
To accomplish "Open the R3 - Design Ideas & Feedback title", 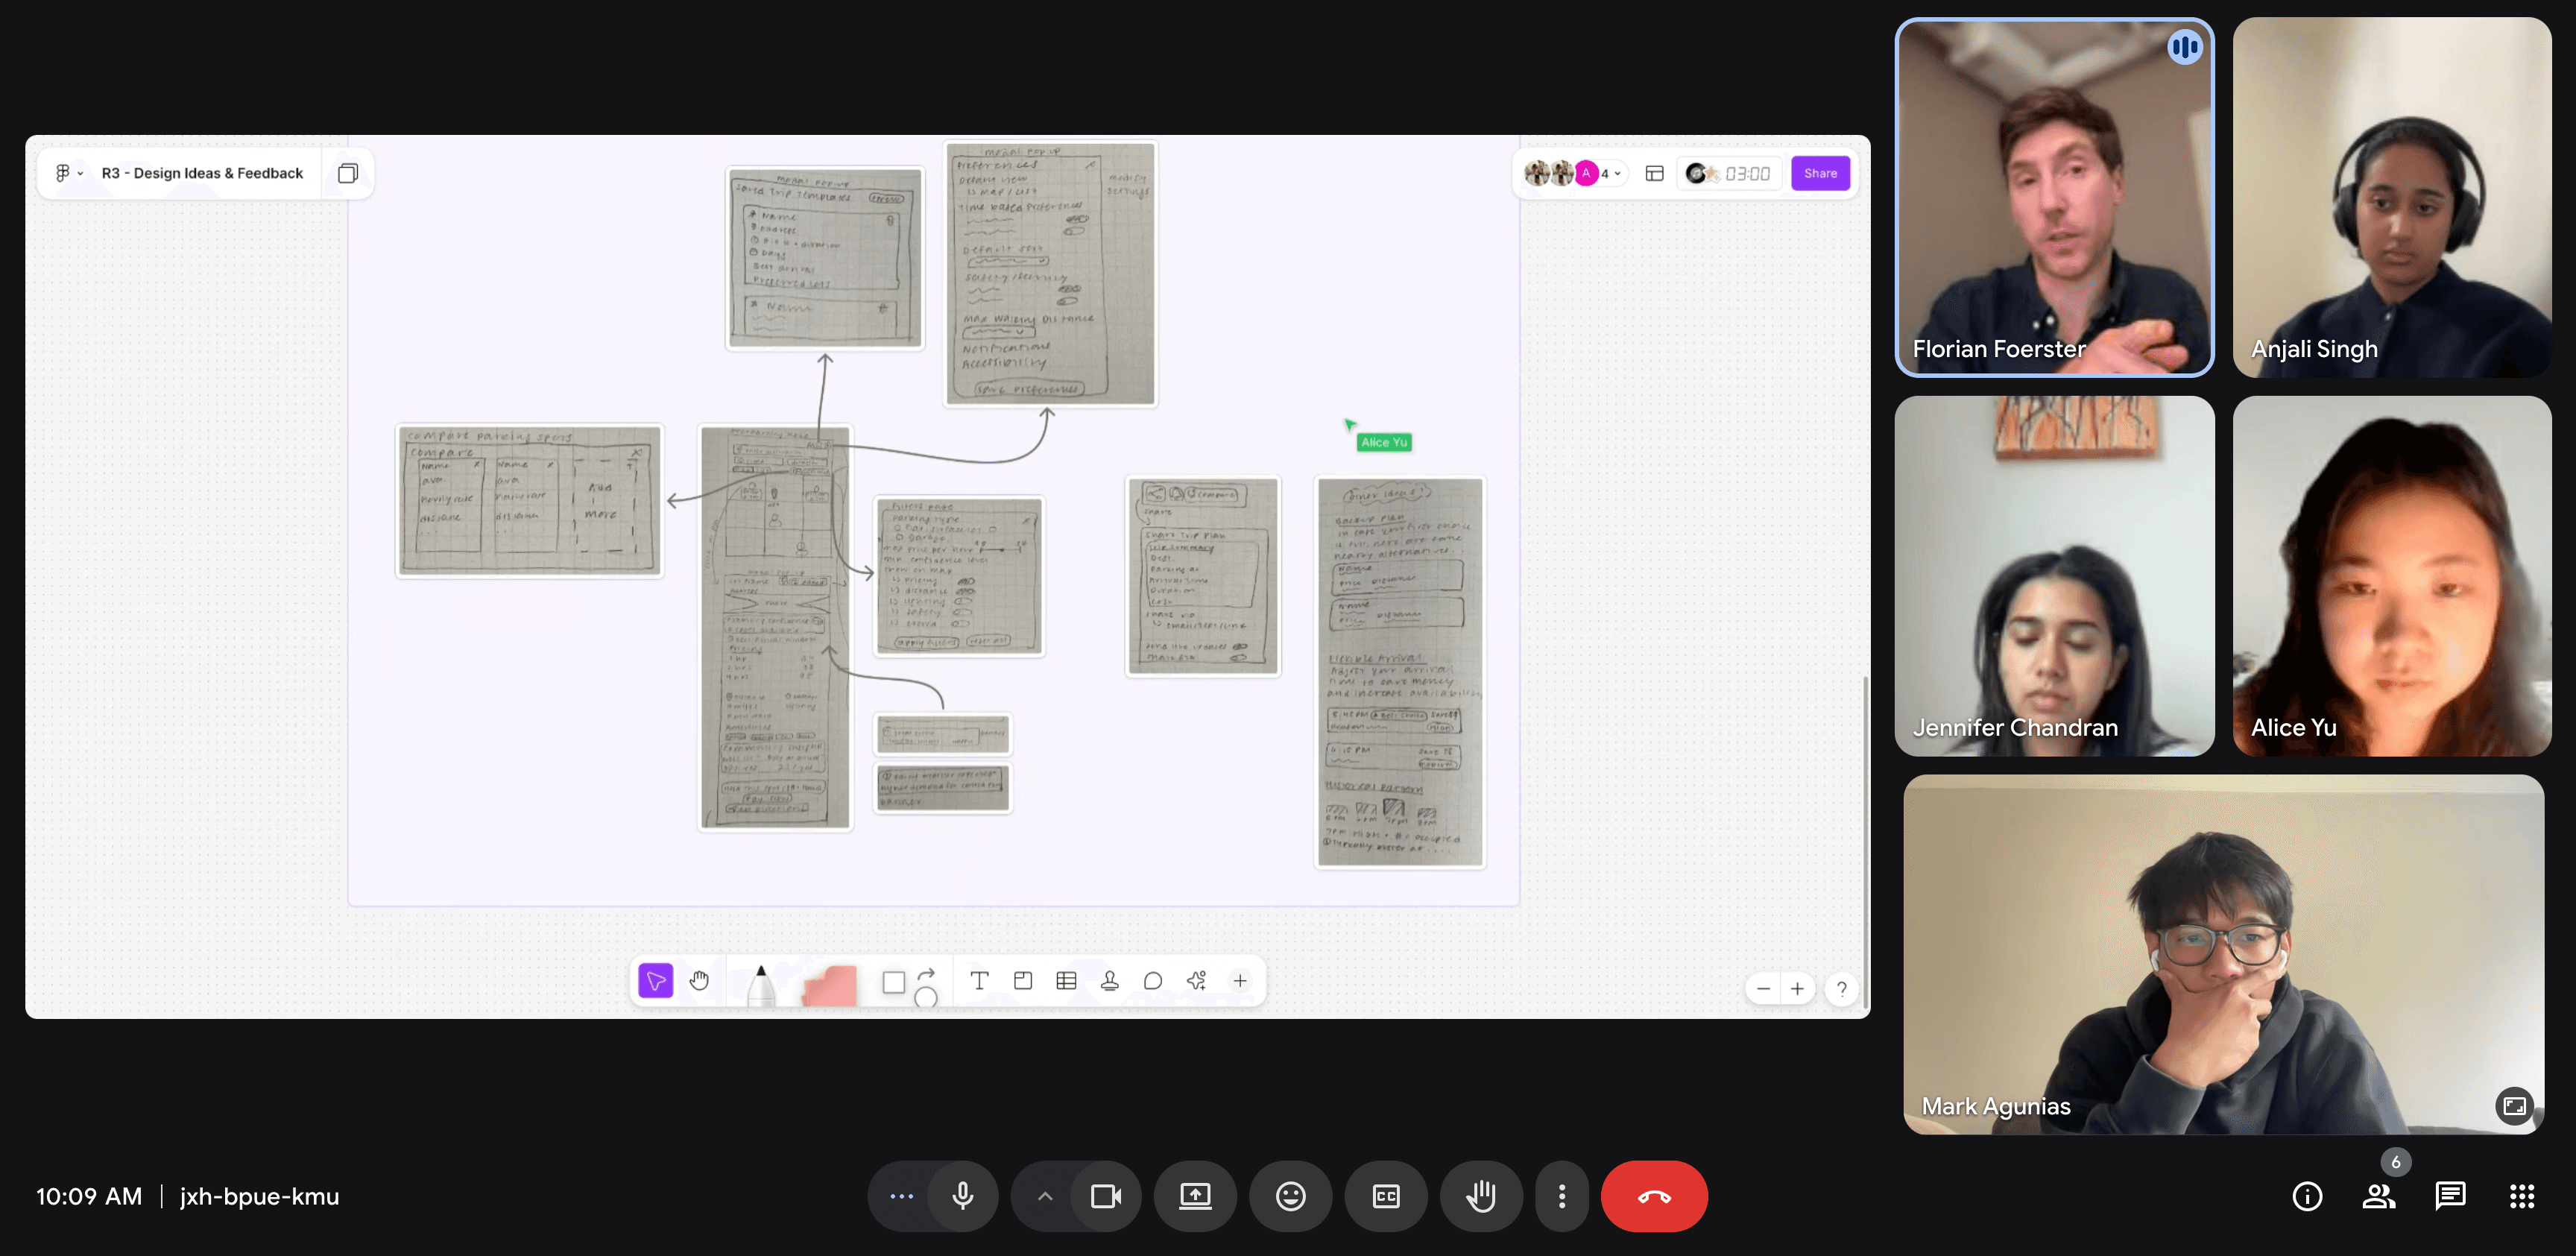I will pos(202,173).
